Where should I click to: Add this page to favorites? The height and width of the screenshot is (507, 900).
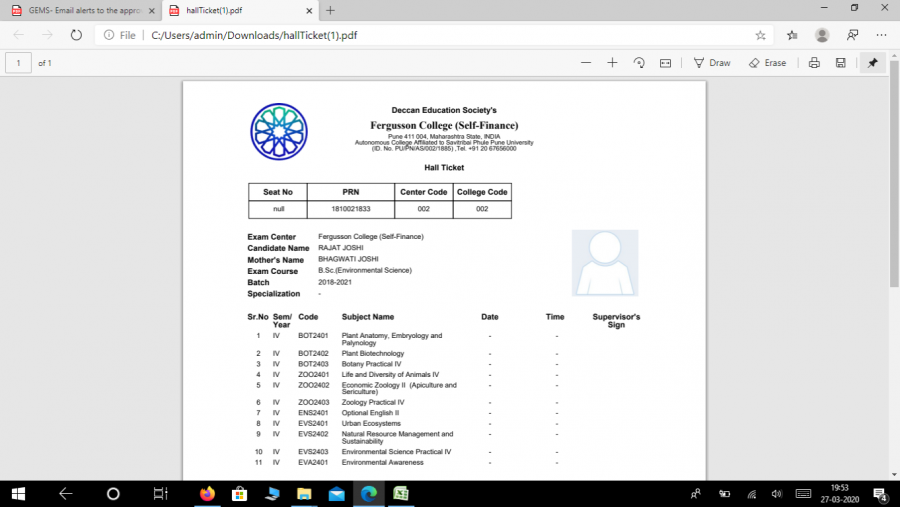(x=761, y=35)
